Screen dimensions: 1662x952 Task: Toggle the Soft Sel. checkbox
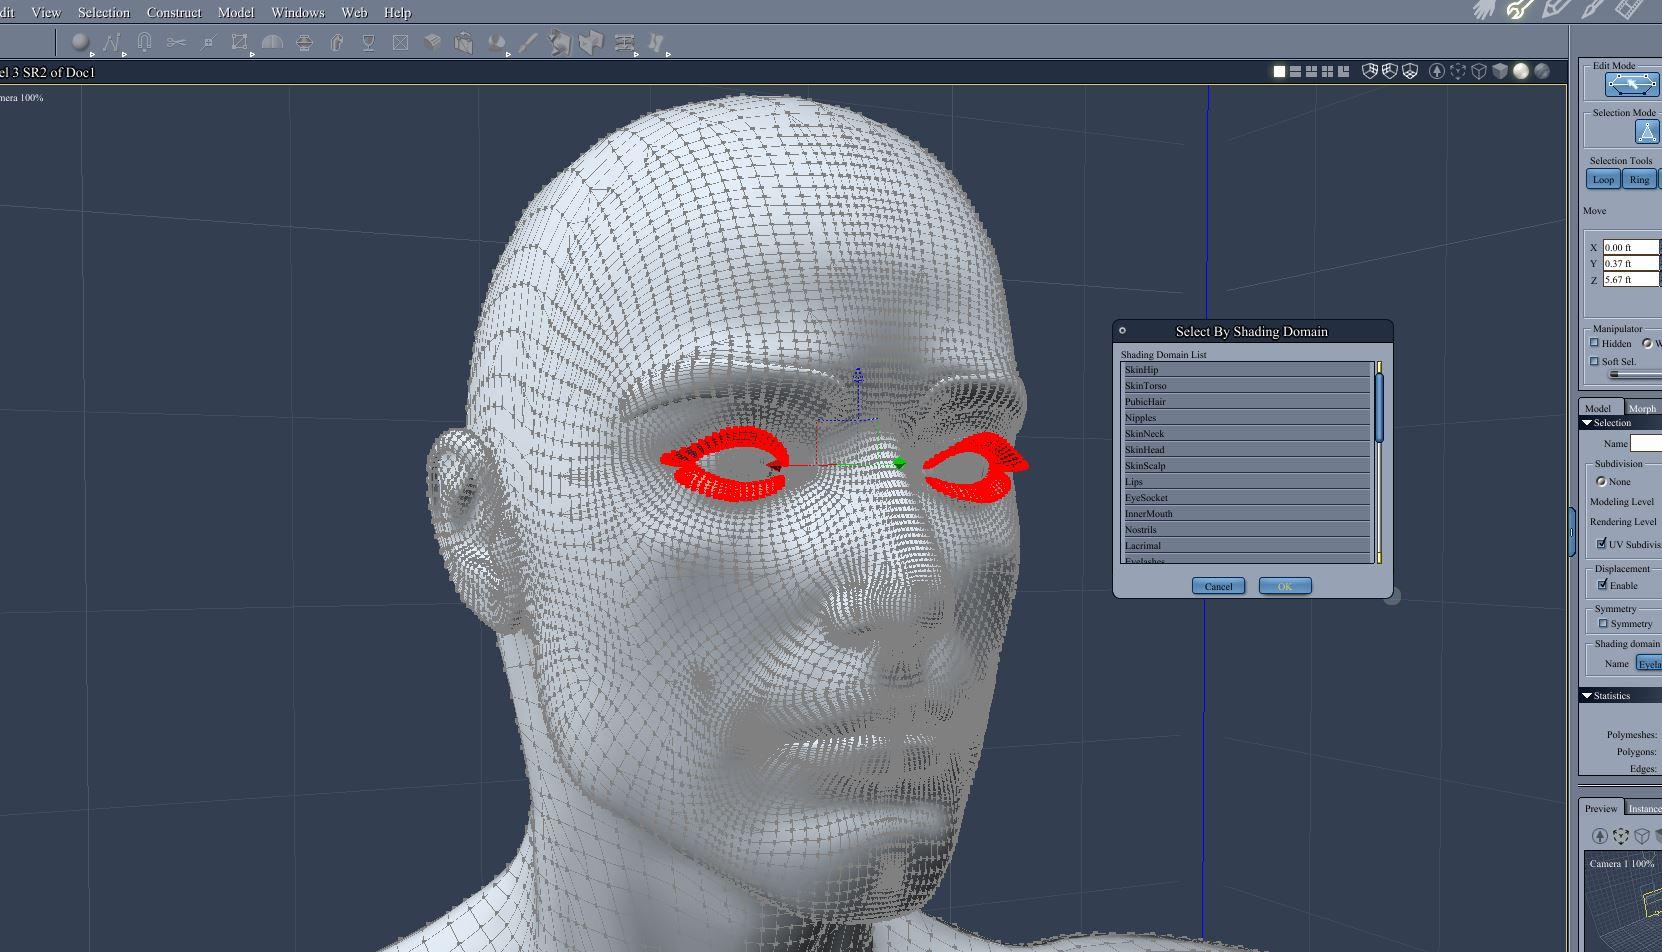click(x=1595, y=361)
